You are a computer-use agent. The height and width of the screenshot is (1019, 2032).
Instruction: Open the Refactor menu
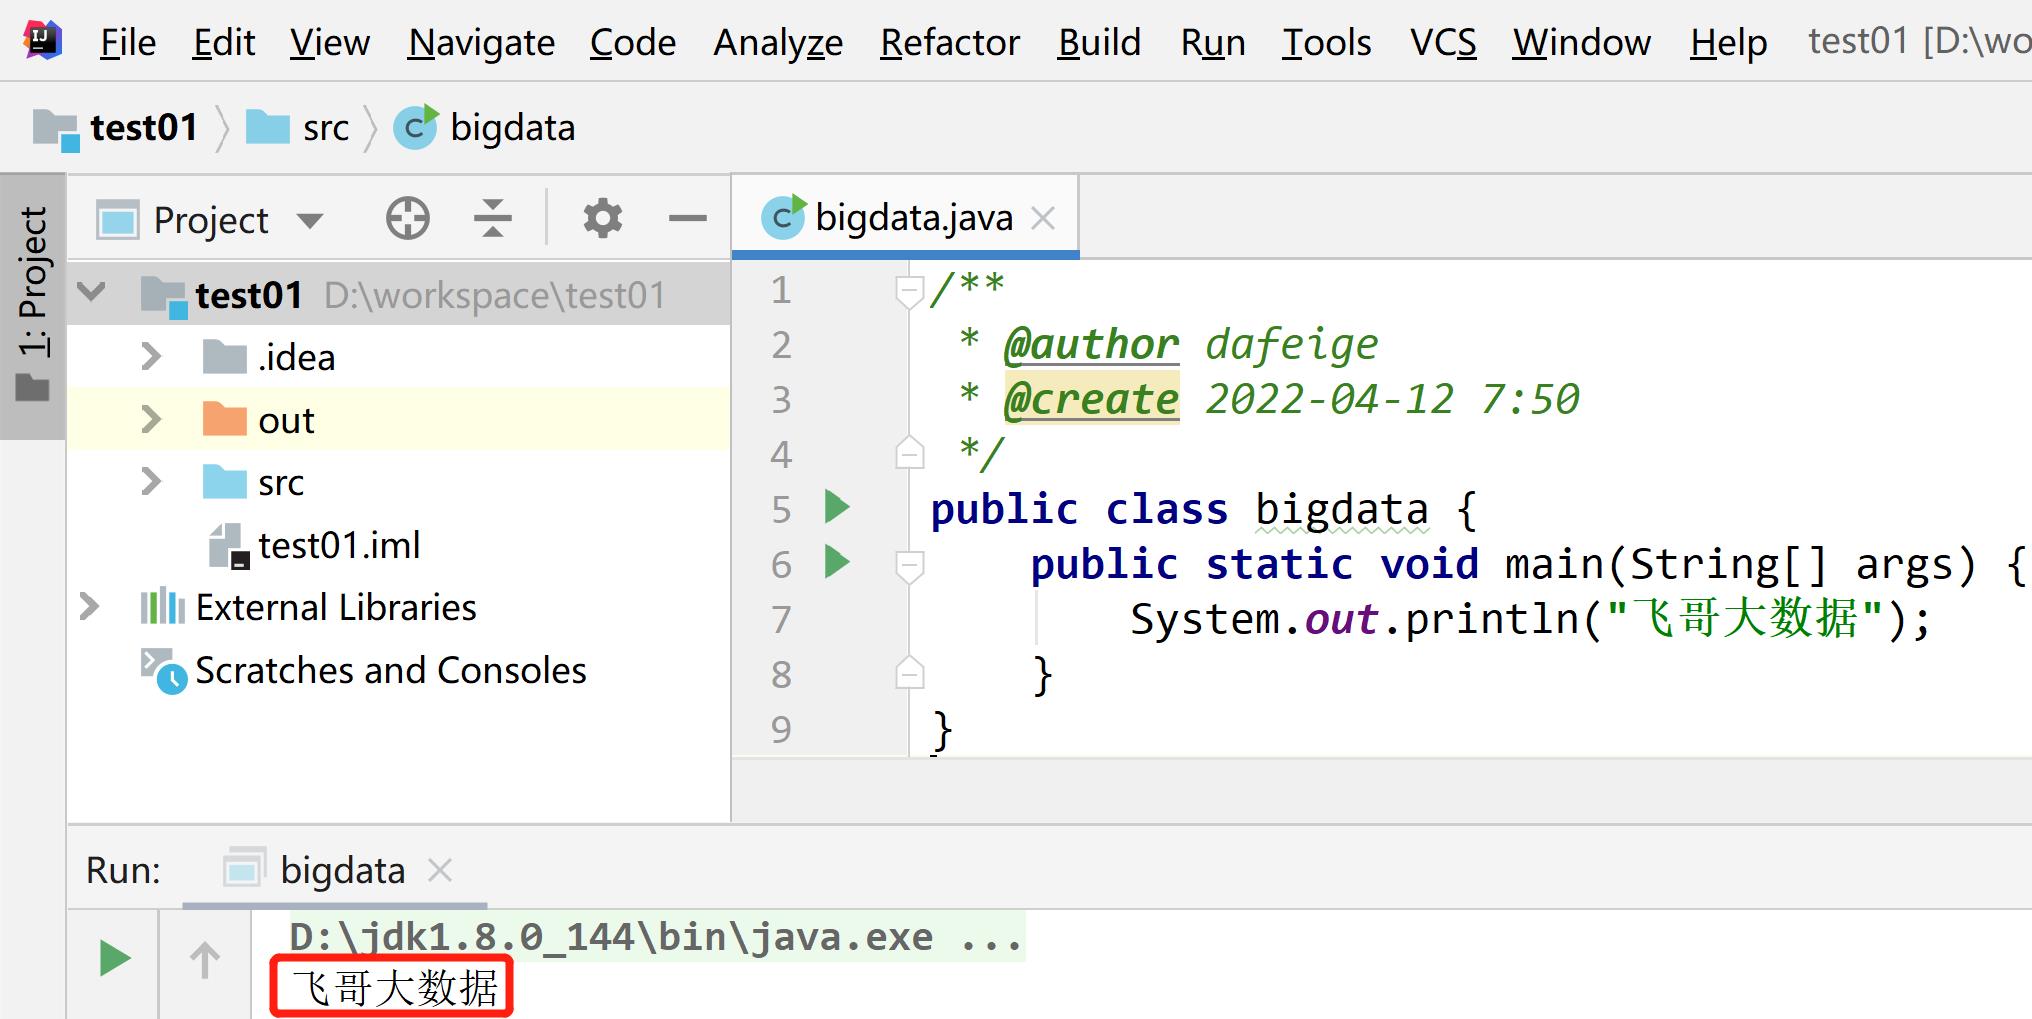(x=950, y=42)
